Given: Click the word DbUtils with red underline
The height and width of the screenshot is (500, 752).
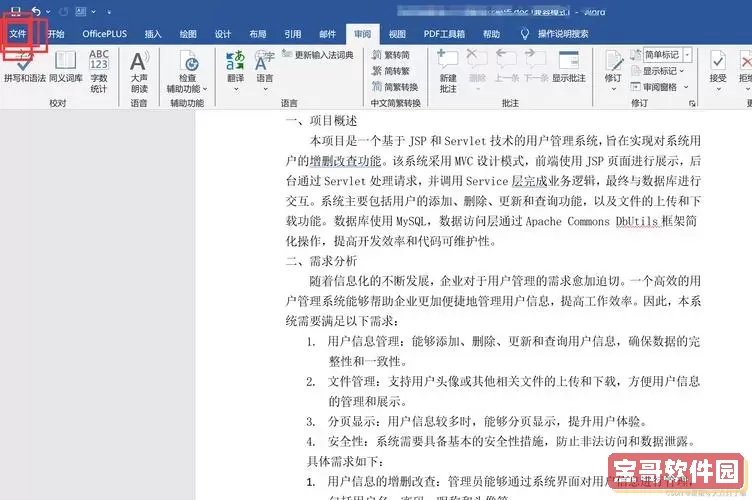Looking at the screenshot, I should tap(636, 221).
